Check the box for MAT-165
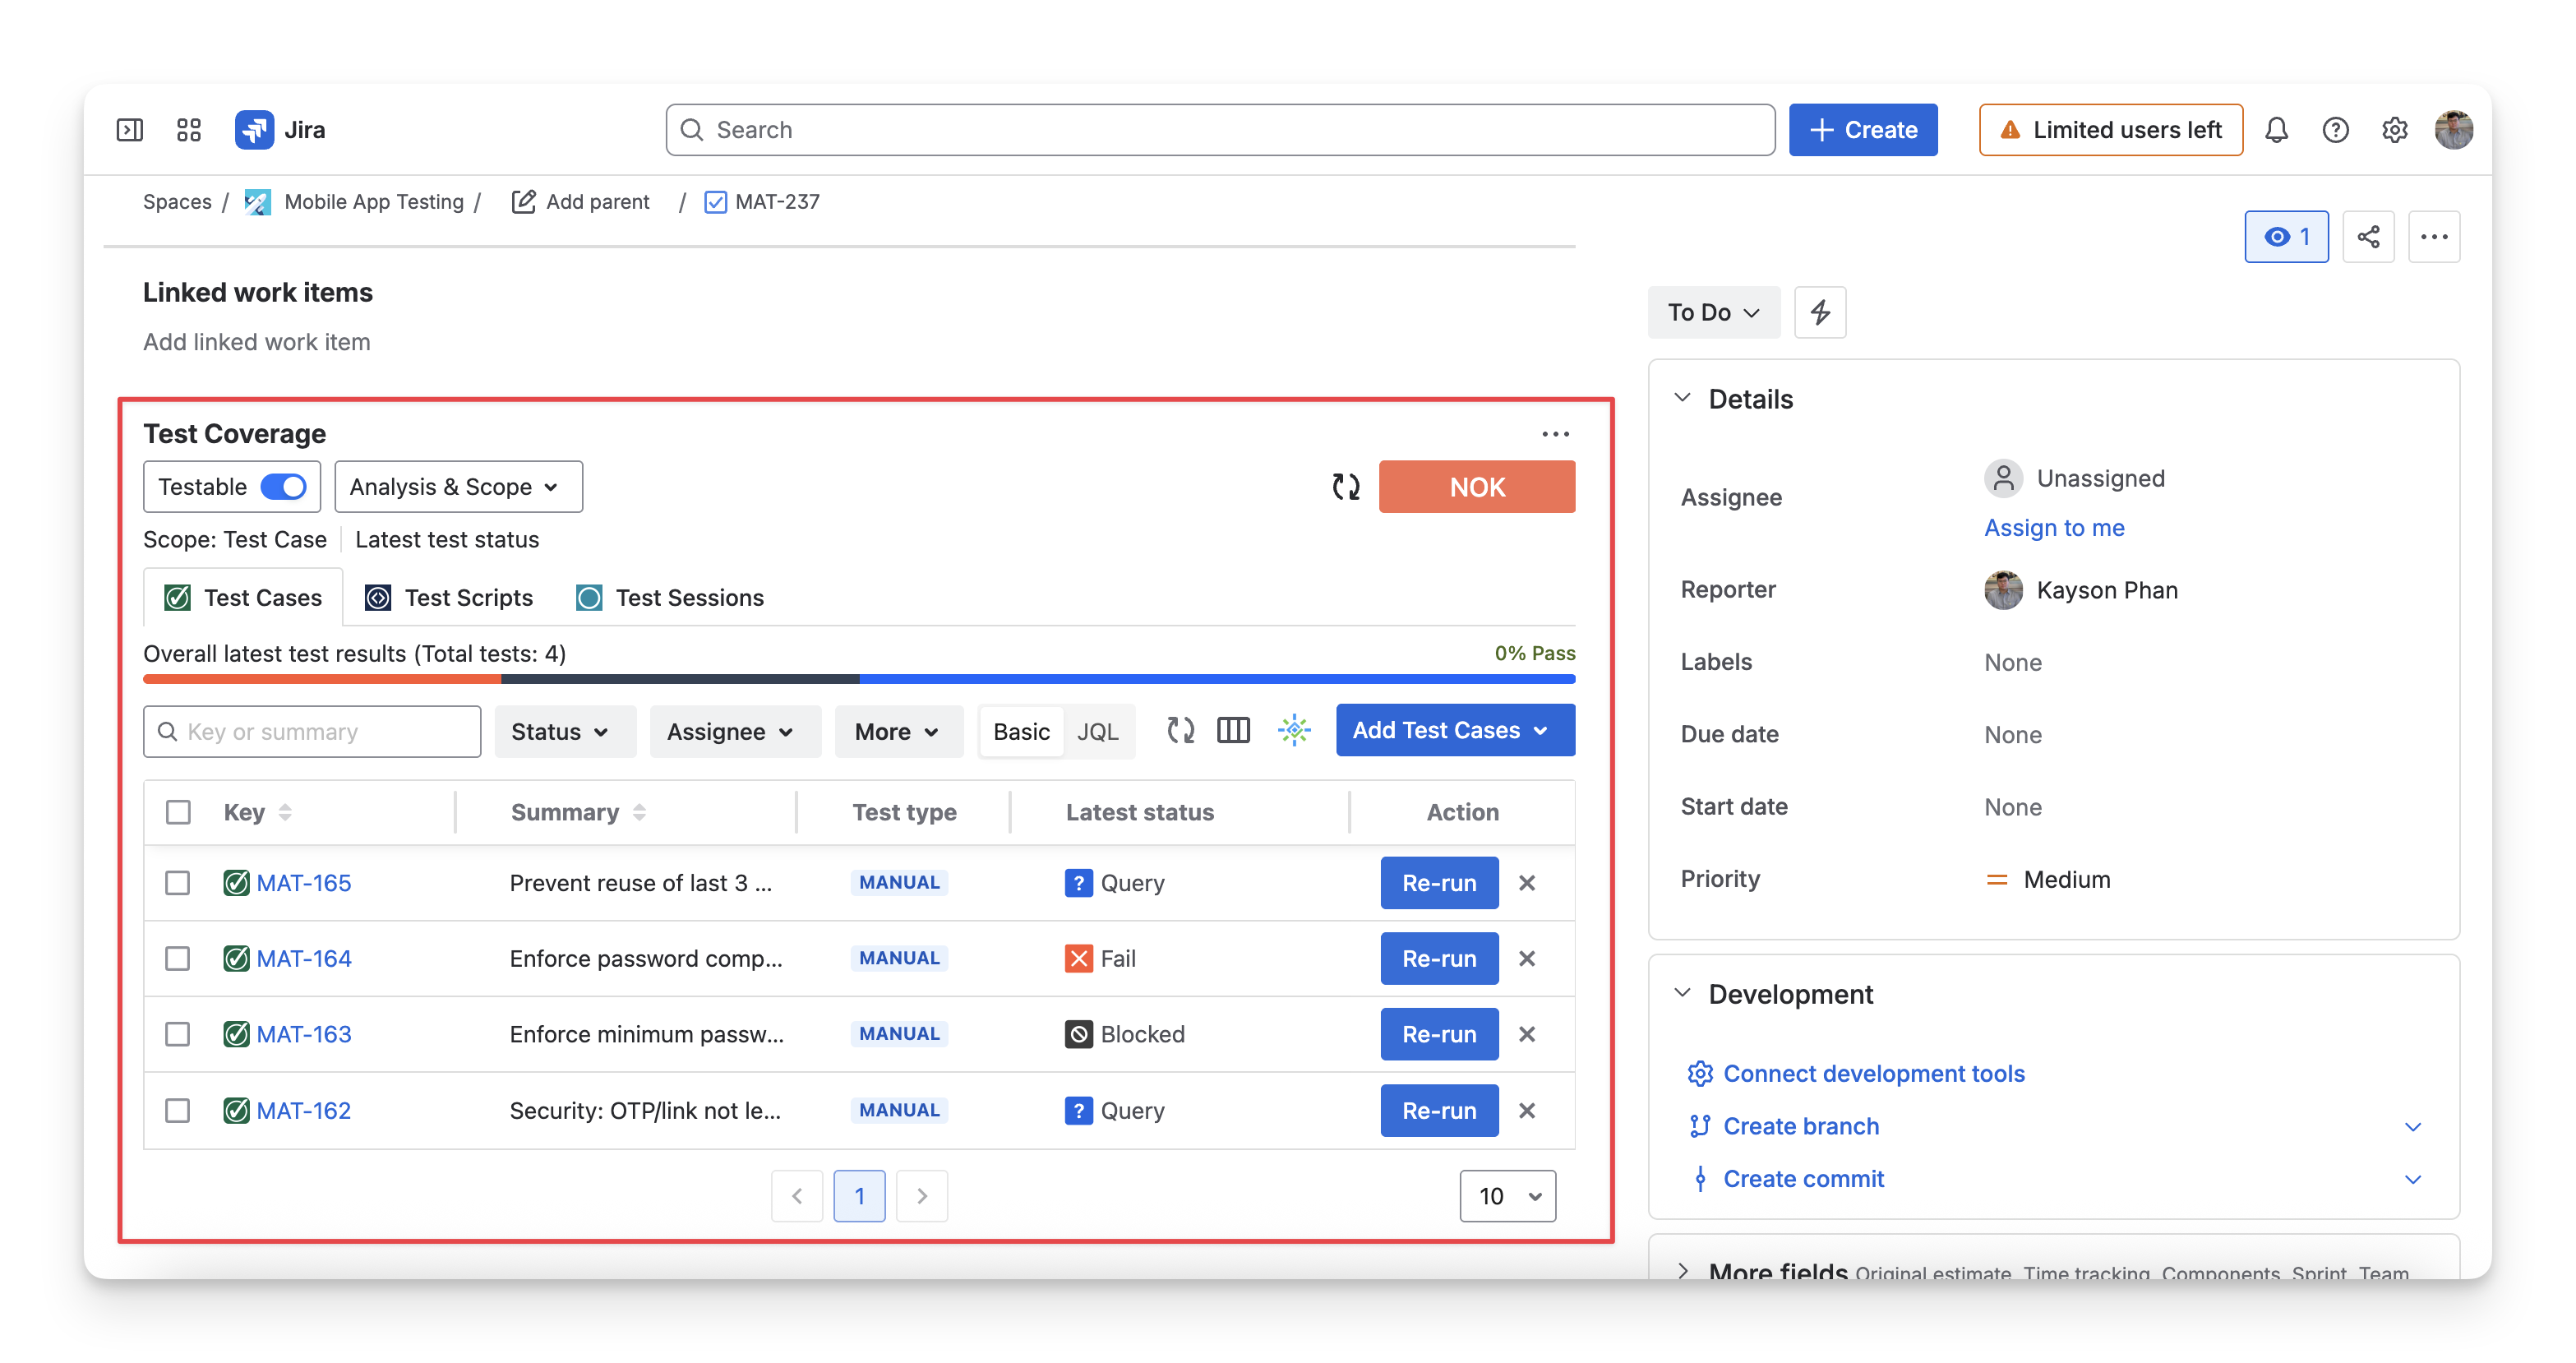Viewport: 2576px width, 1363px height. click(178, 883)
